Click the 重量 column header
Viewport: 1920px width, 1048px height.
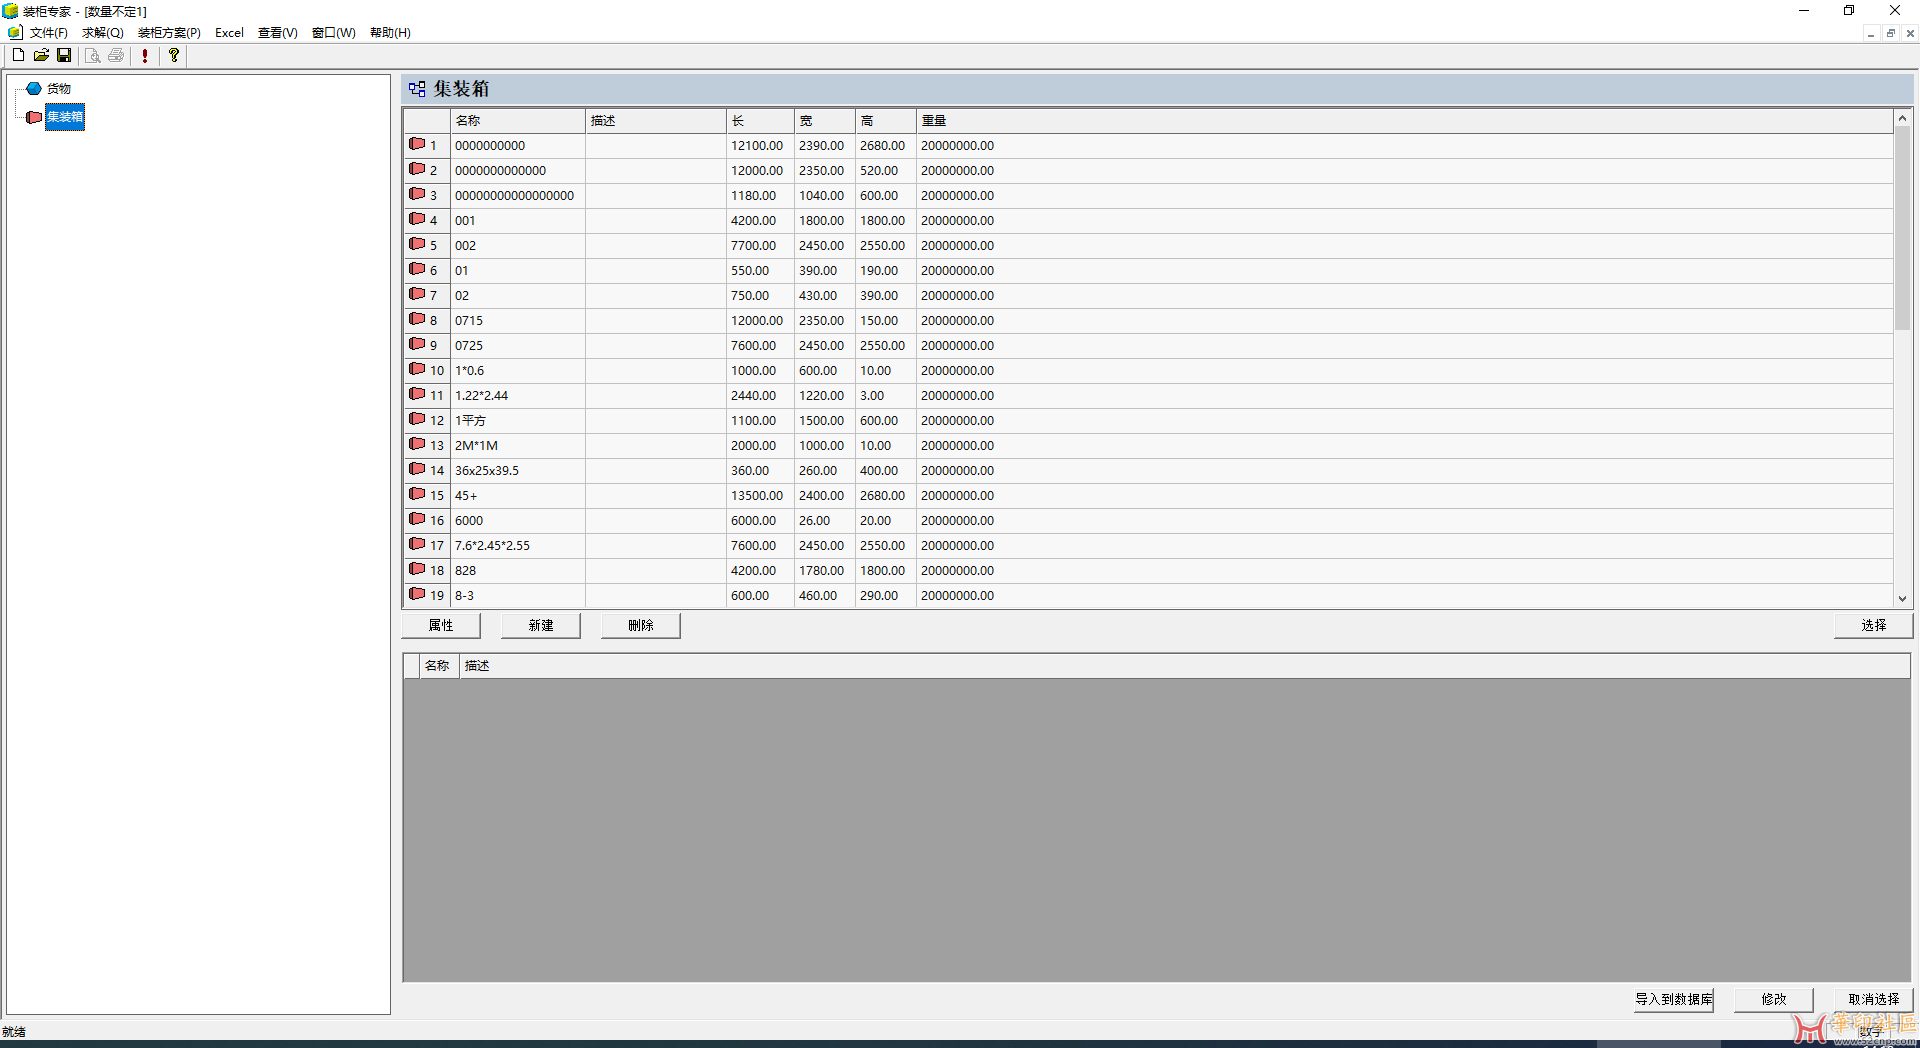click(x=1404, y=121)
